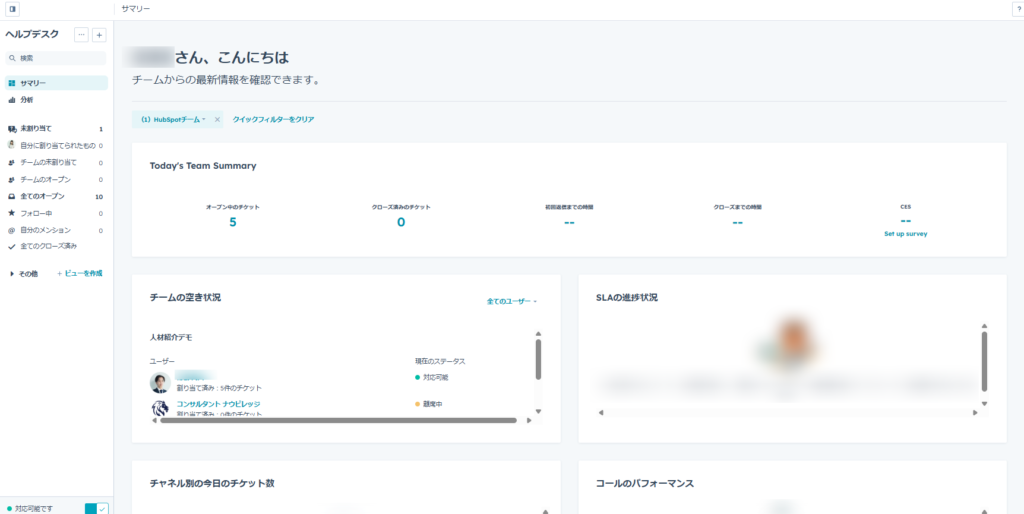
Task: Click the SLA panel vertical scrollbar thumb
Action: coord(984,361)
